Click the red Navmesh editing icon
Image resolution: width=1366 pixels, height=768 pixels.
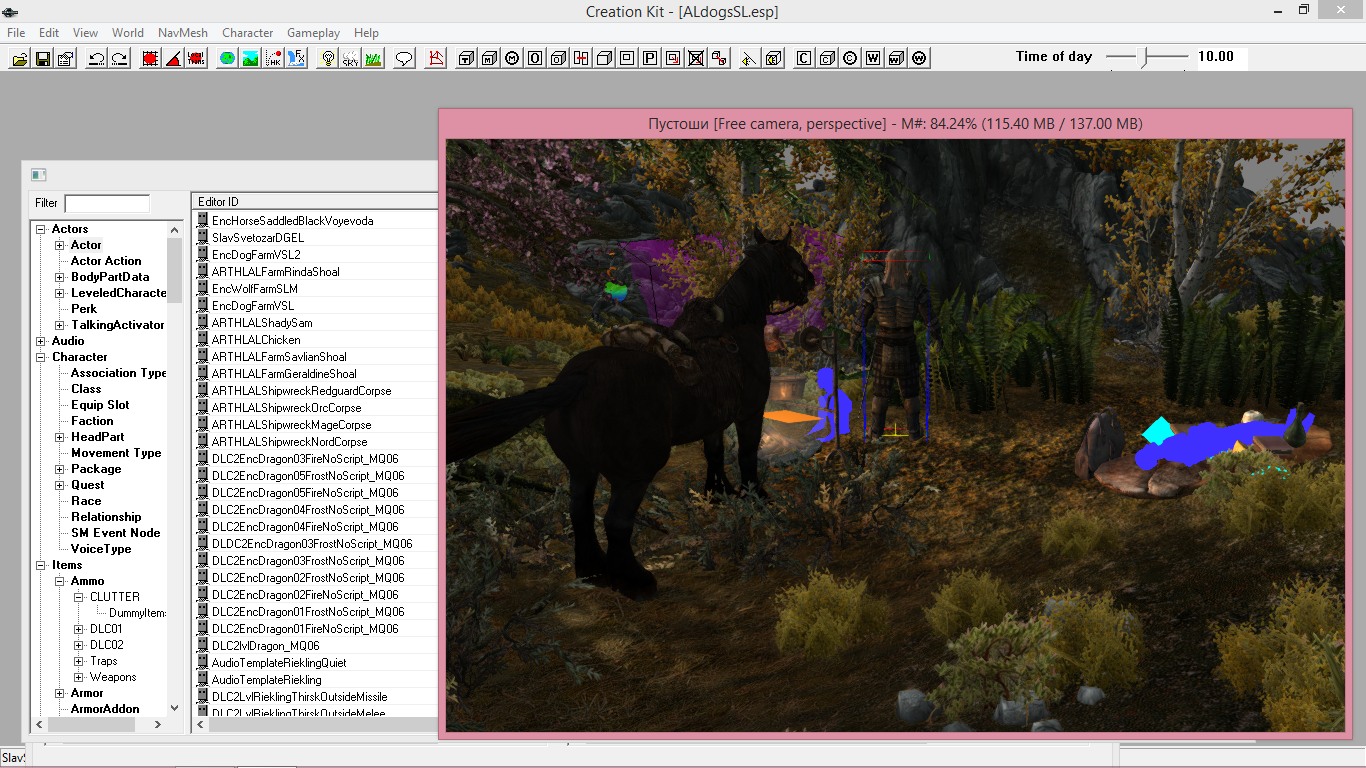(x=436, y=59)
